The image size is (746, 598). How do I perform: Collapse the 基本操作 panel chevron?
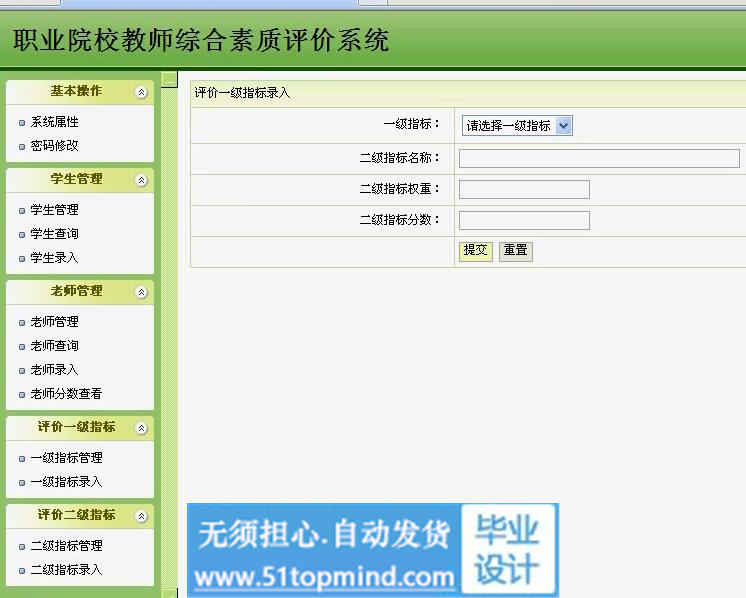141,92
